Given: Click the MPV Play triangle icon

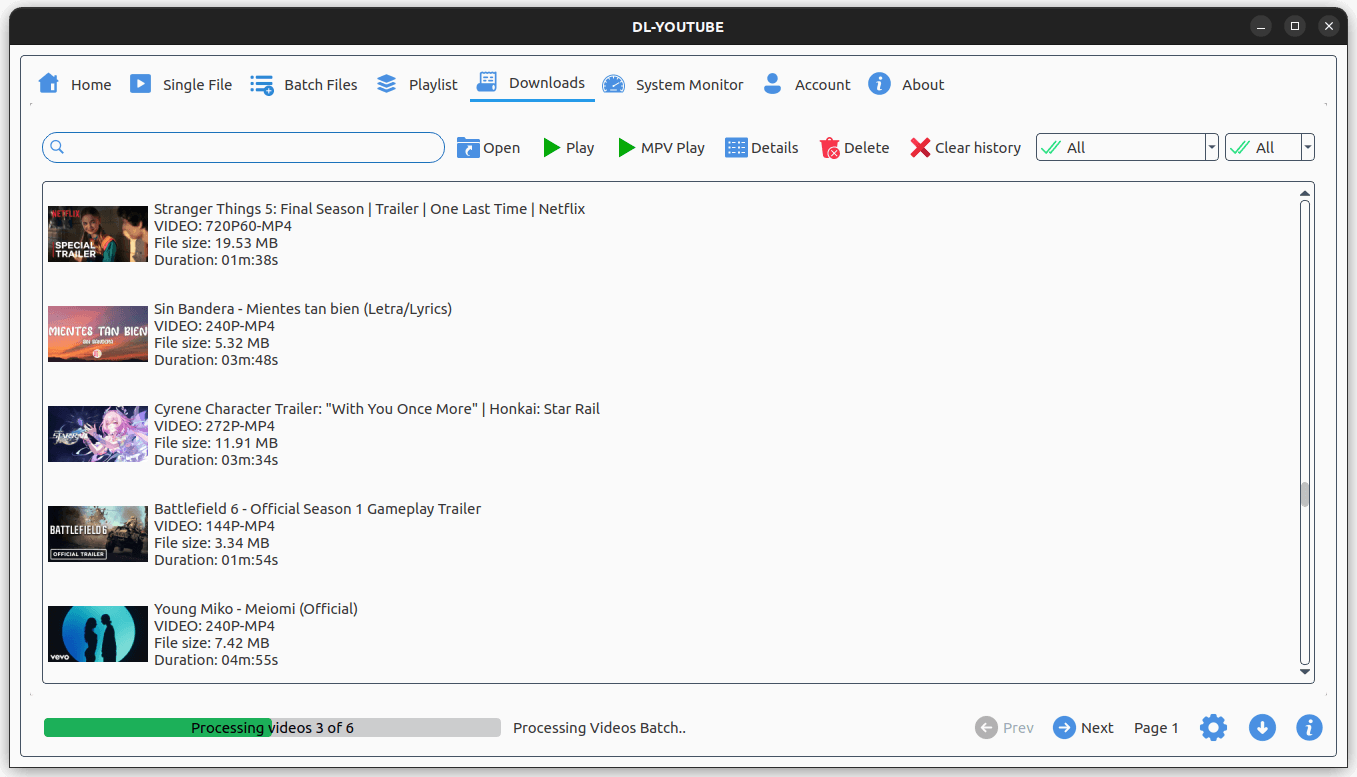Looking at the screenshot, I should coord(627,148).
